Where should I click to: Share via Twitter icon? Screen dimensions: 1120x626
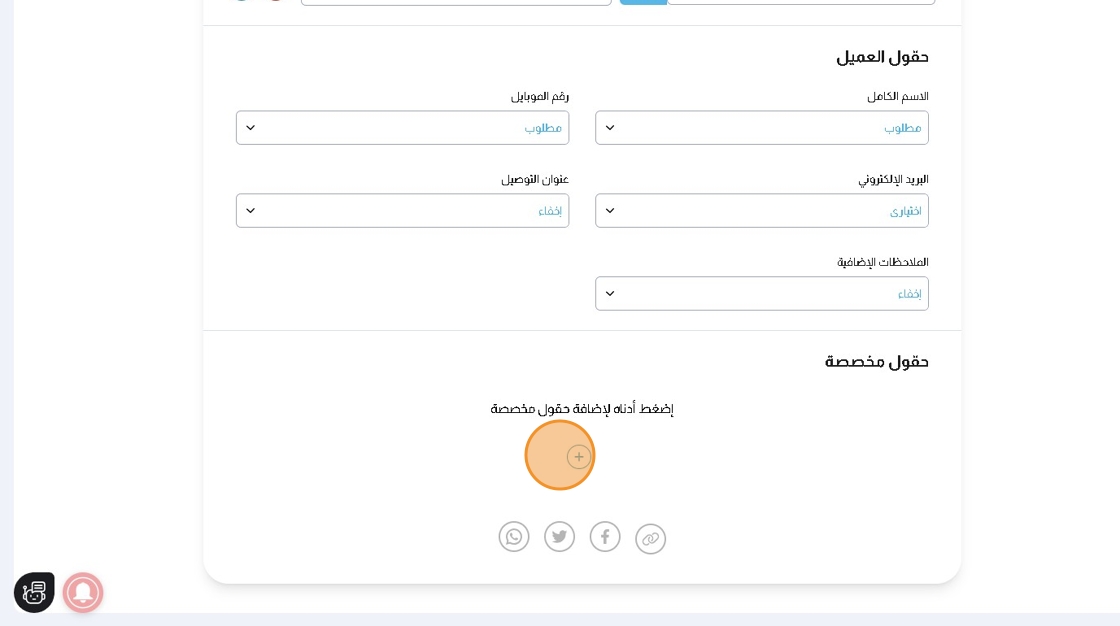tap(559, 537)
